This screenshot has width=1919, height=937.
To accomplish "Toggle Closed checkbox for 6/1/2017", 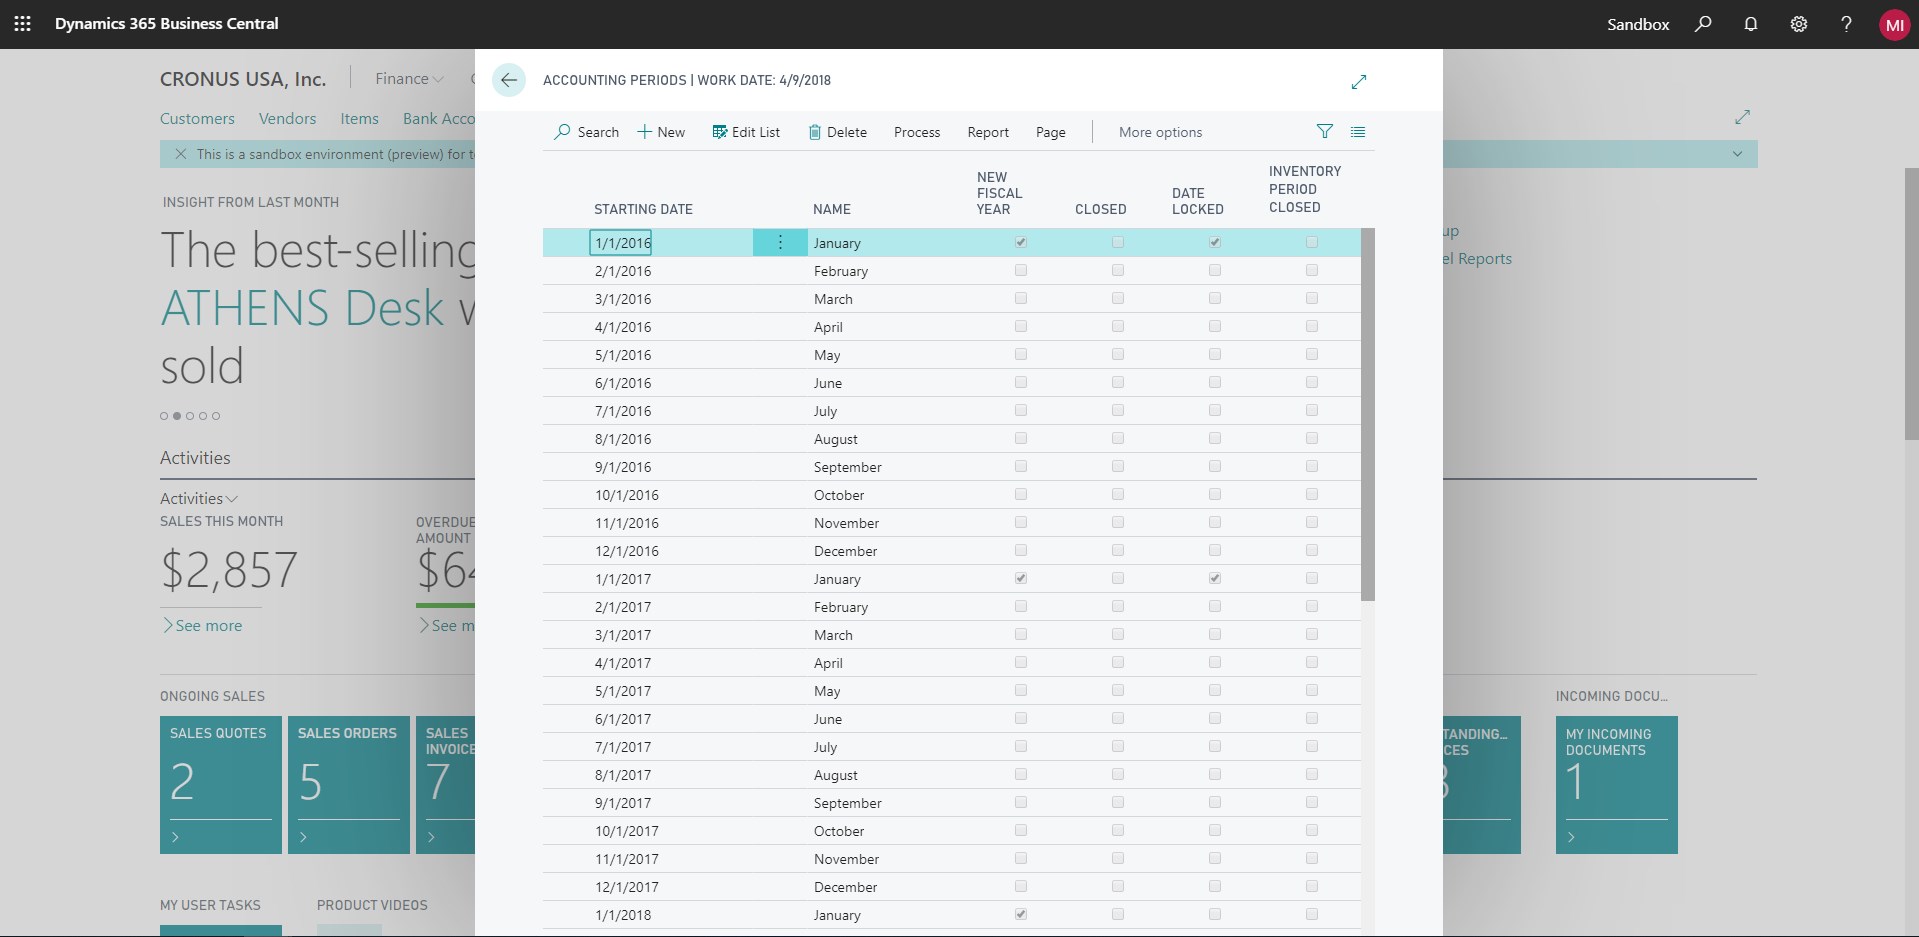I will pos(1118,718).
